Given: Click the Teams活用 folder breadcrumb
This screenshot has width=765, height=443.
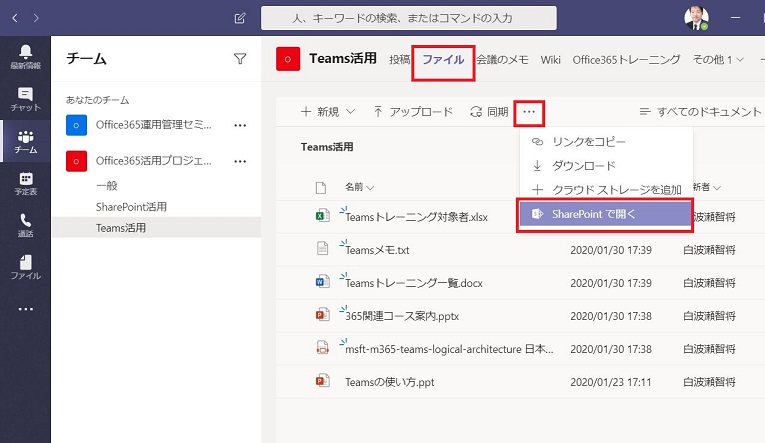Looking at the screenshot, I should click(327, 147).
